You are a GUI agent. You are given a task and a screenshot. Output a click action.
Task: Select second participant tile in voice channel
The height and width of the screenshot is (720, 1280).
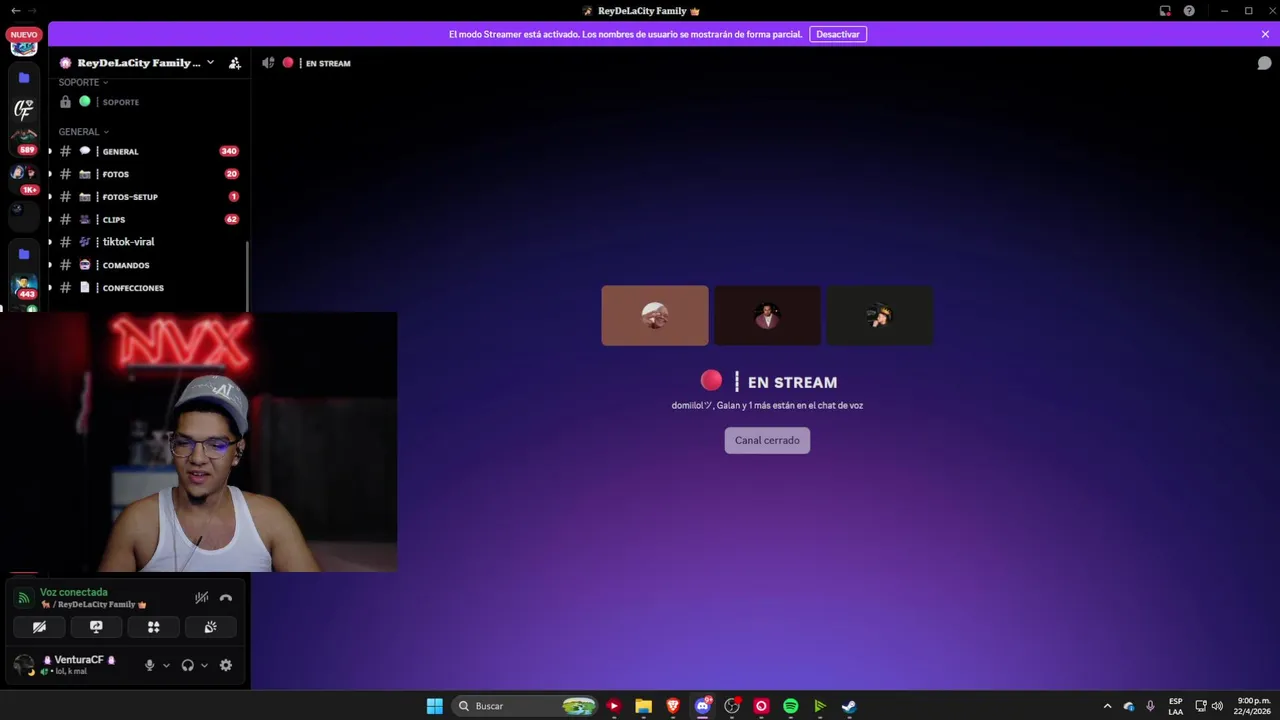tap(767, 316)
